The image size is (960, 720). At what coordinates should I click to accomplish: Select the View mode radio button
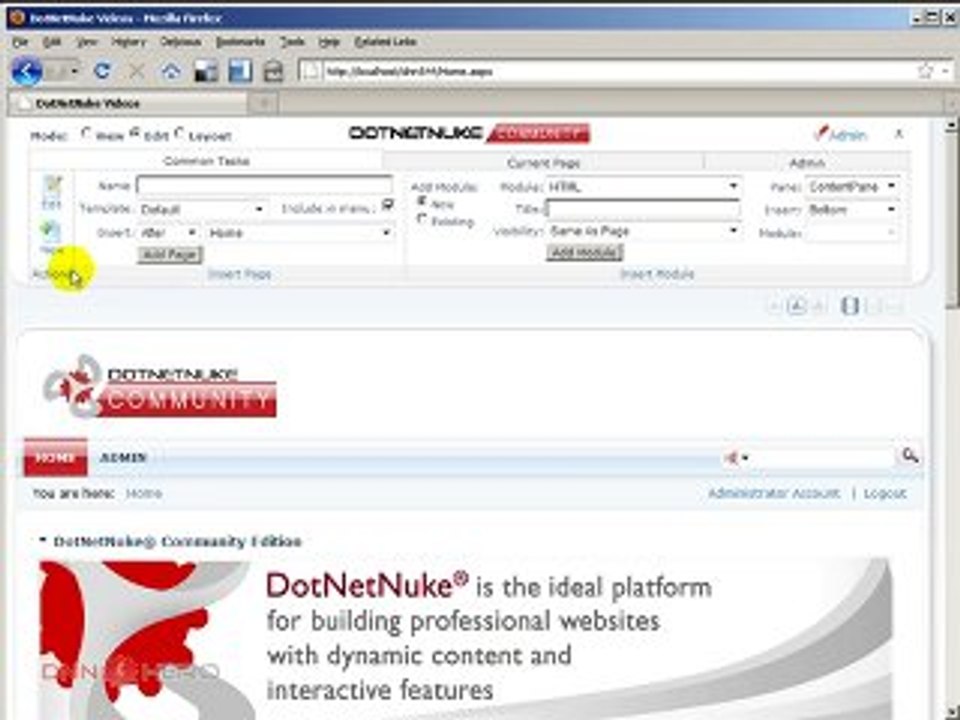[86, 133]
